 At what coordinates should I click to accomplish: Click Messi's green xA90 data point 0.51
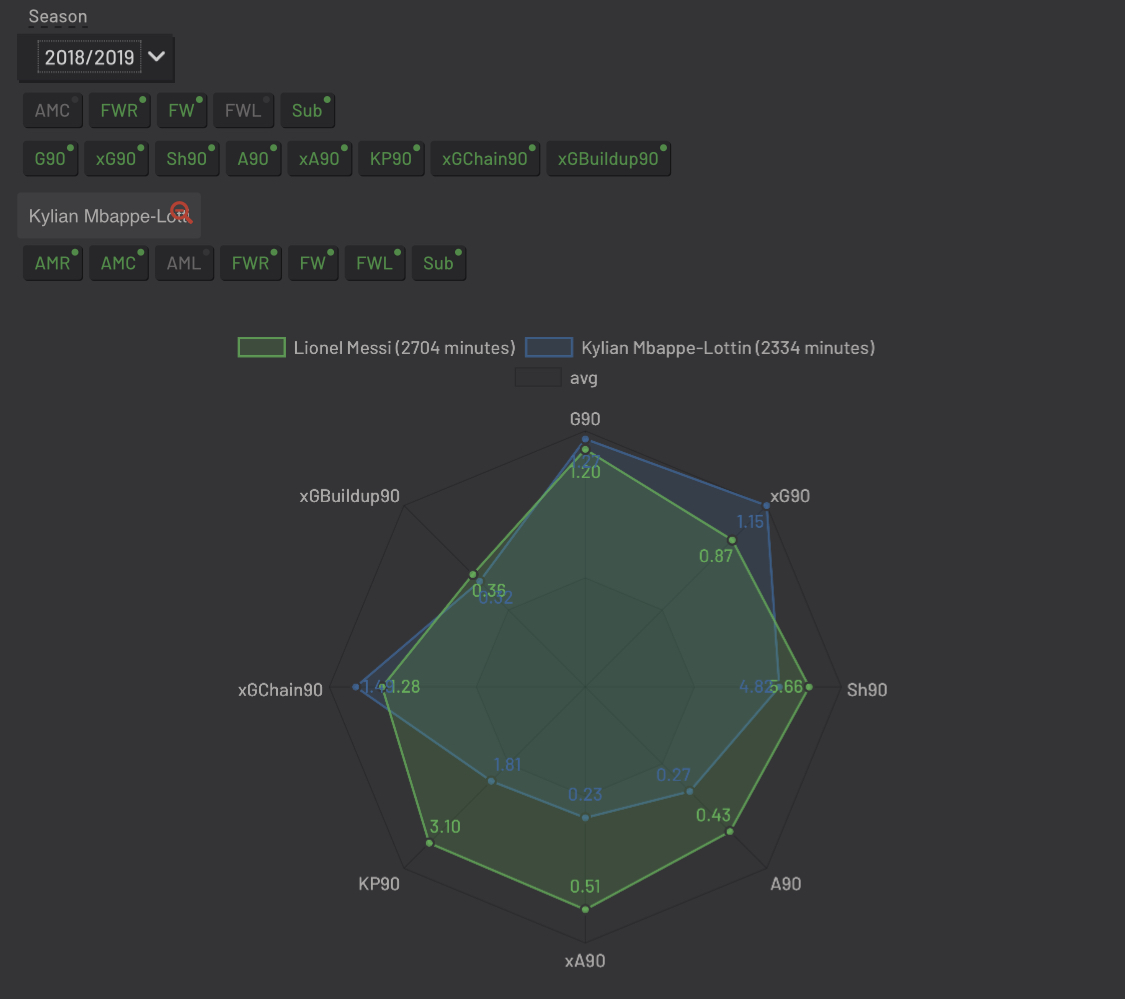pyautogui.click(x=585, y=909)
